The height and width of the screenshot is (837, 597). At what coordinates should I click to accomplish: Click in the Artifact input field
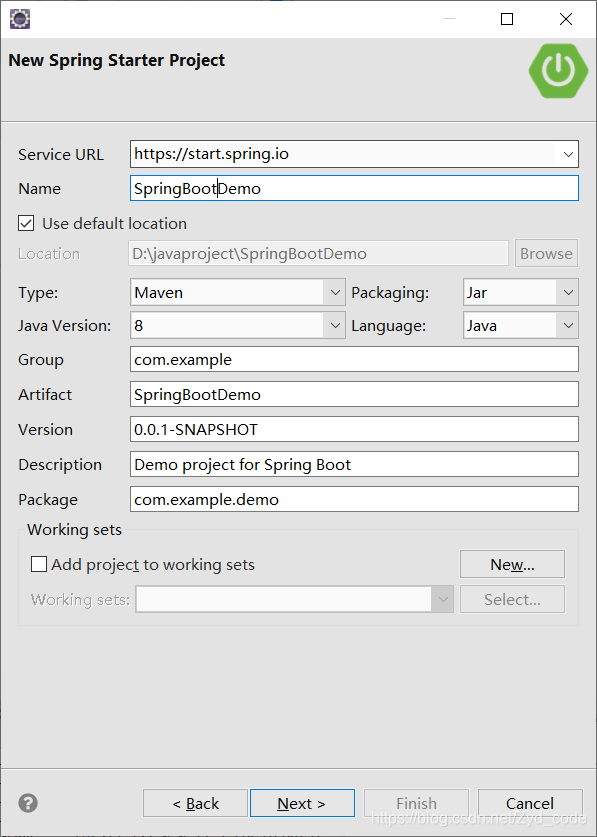(x=354, y=394)
